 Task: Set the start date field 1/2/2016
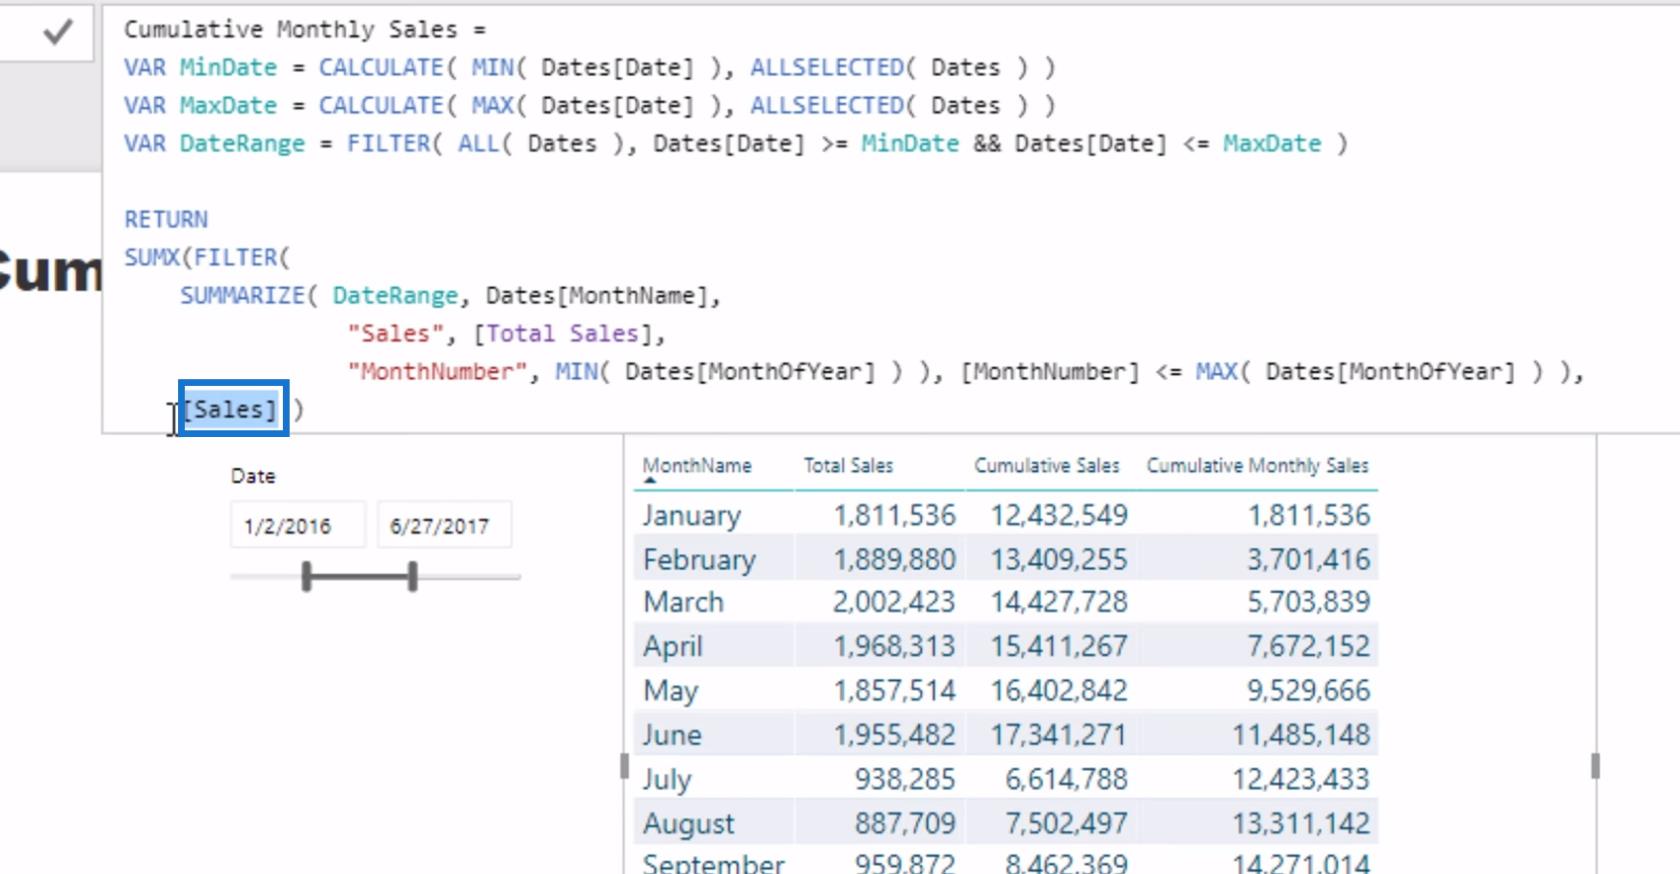click(298, 525)
